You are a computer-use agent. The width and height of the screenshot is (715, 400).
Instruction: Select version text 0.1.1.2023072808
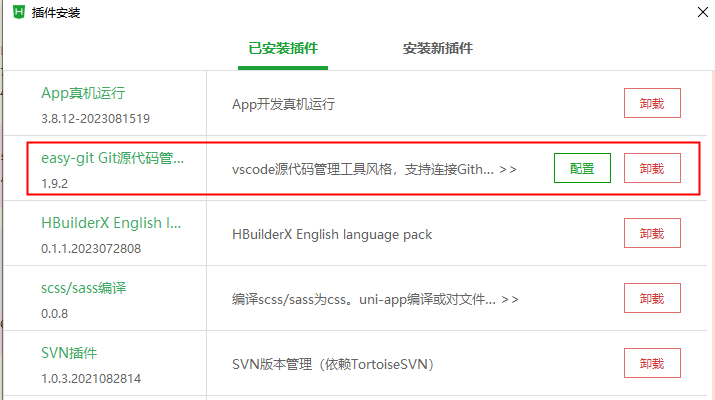[x=91, y=249]
